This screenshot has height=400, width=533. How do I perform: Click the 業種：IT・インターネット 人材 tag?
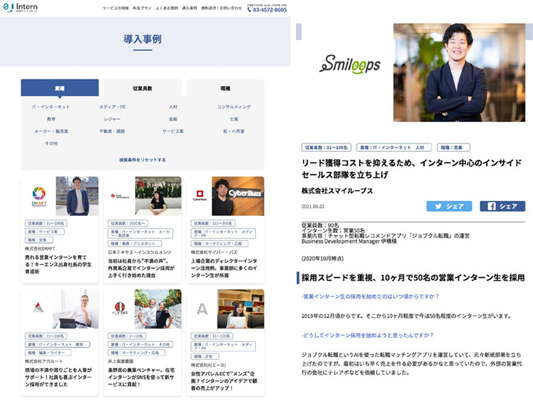point(394,147)
